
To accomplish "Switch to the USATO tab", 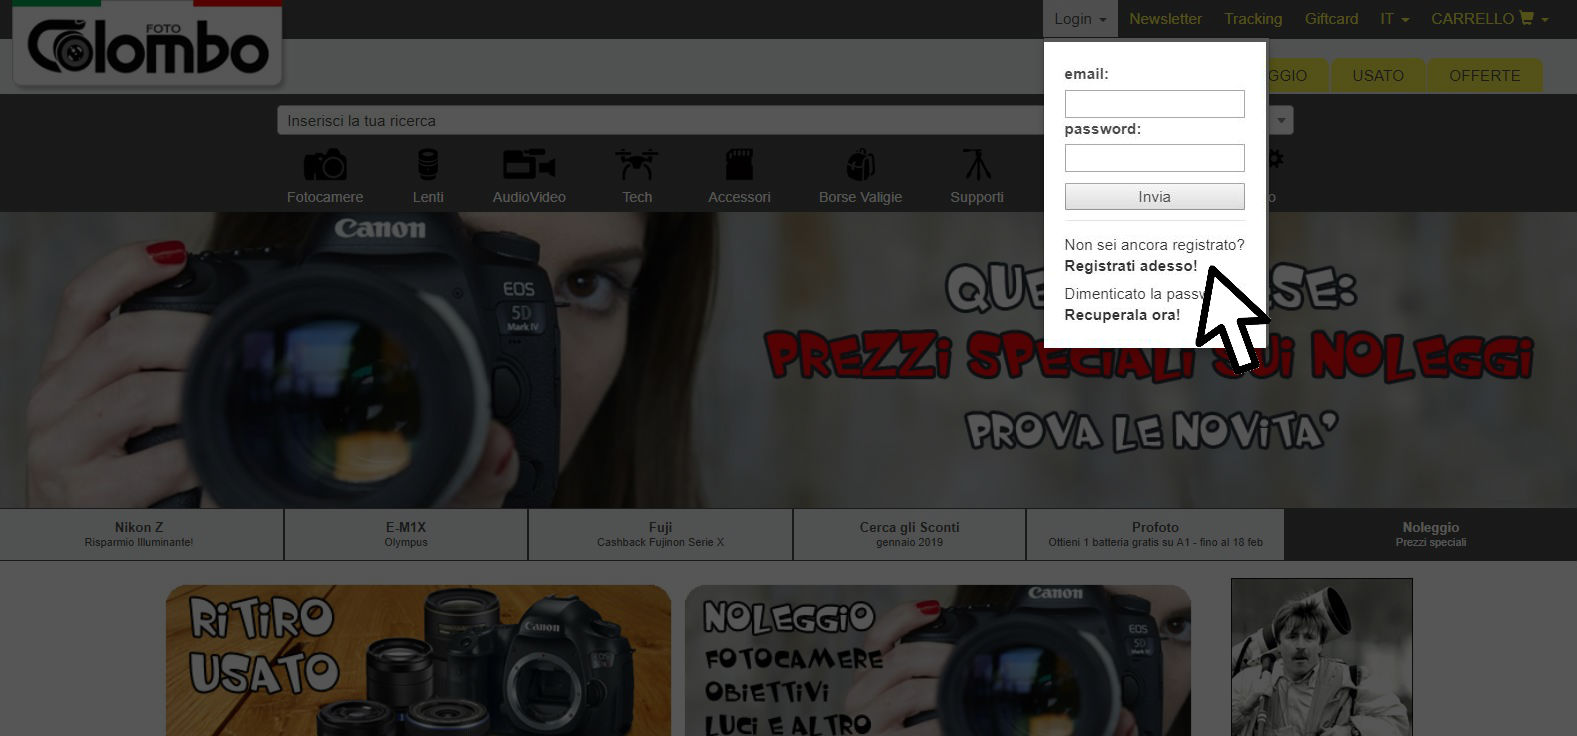I will tap(1378, 76).
